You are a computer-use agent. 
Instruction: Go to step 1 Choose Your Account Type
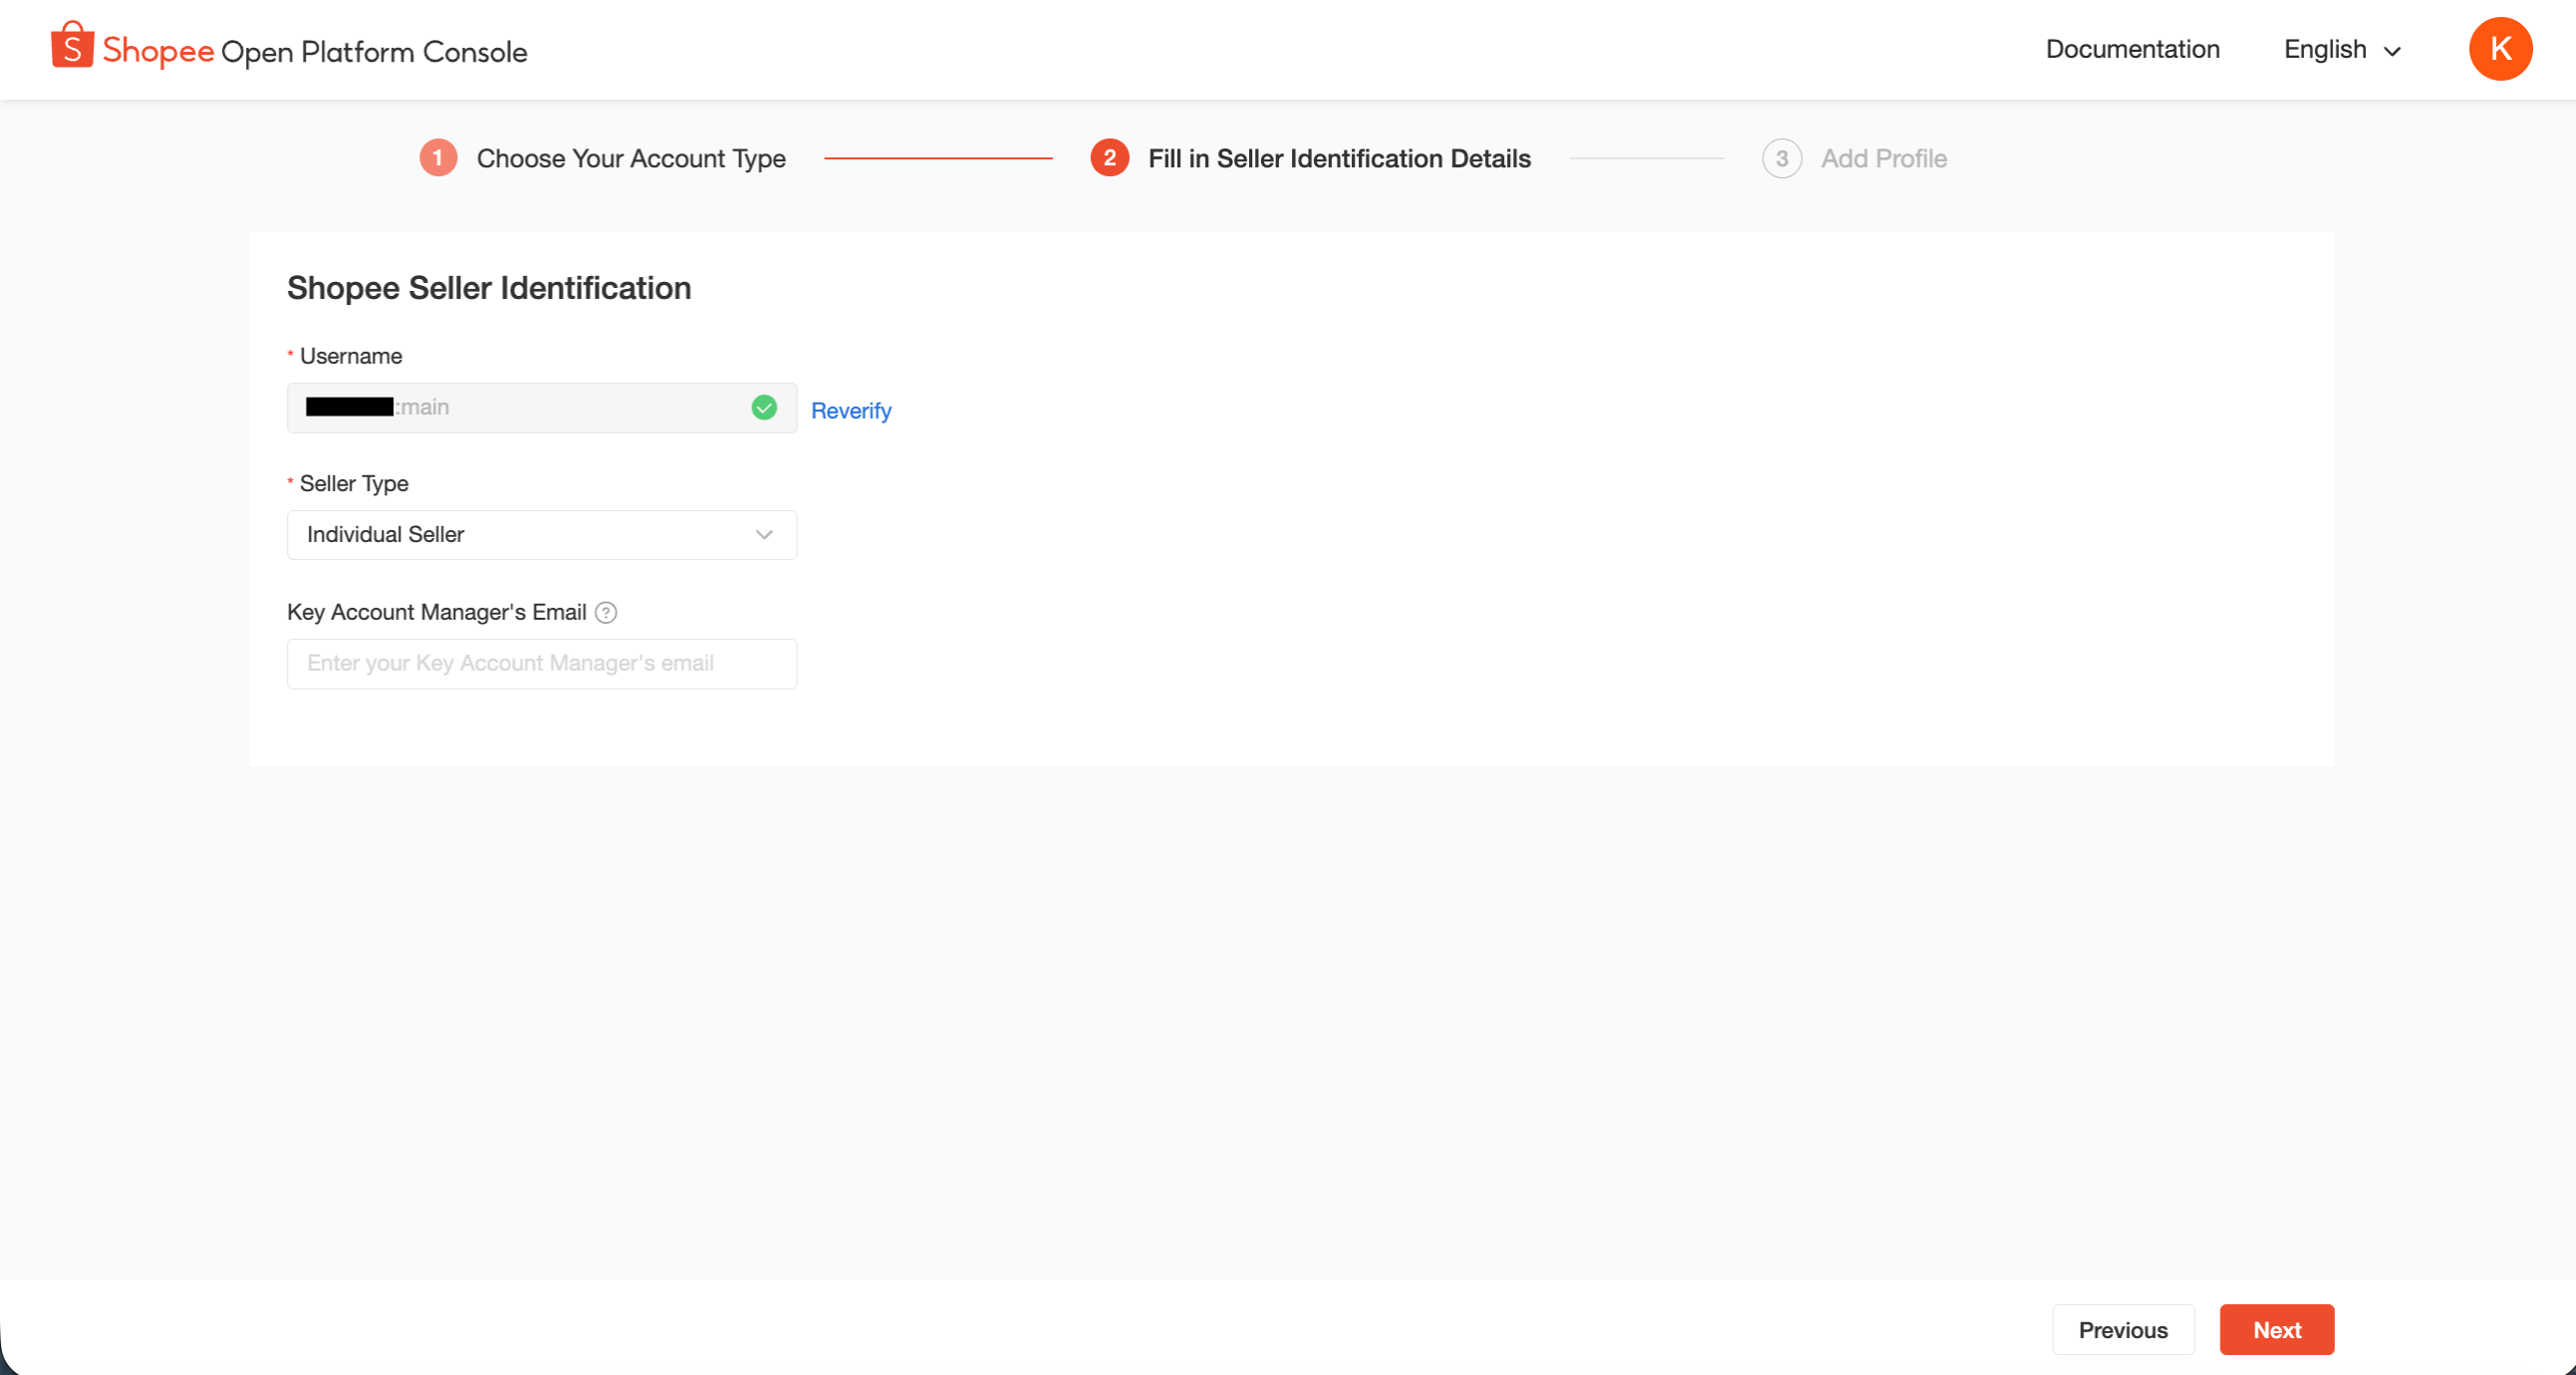pos(603,158)
